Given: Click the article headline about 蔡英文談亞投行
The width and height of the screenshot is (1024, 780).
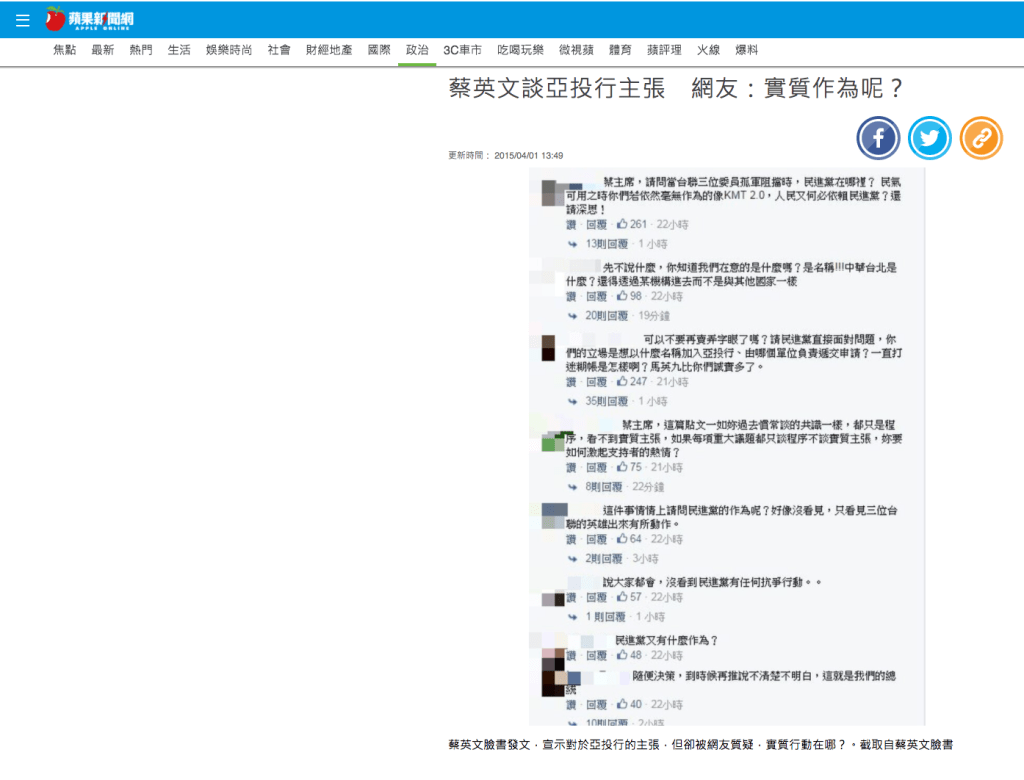Looking at the screenshot, I should tap(677, 89).
